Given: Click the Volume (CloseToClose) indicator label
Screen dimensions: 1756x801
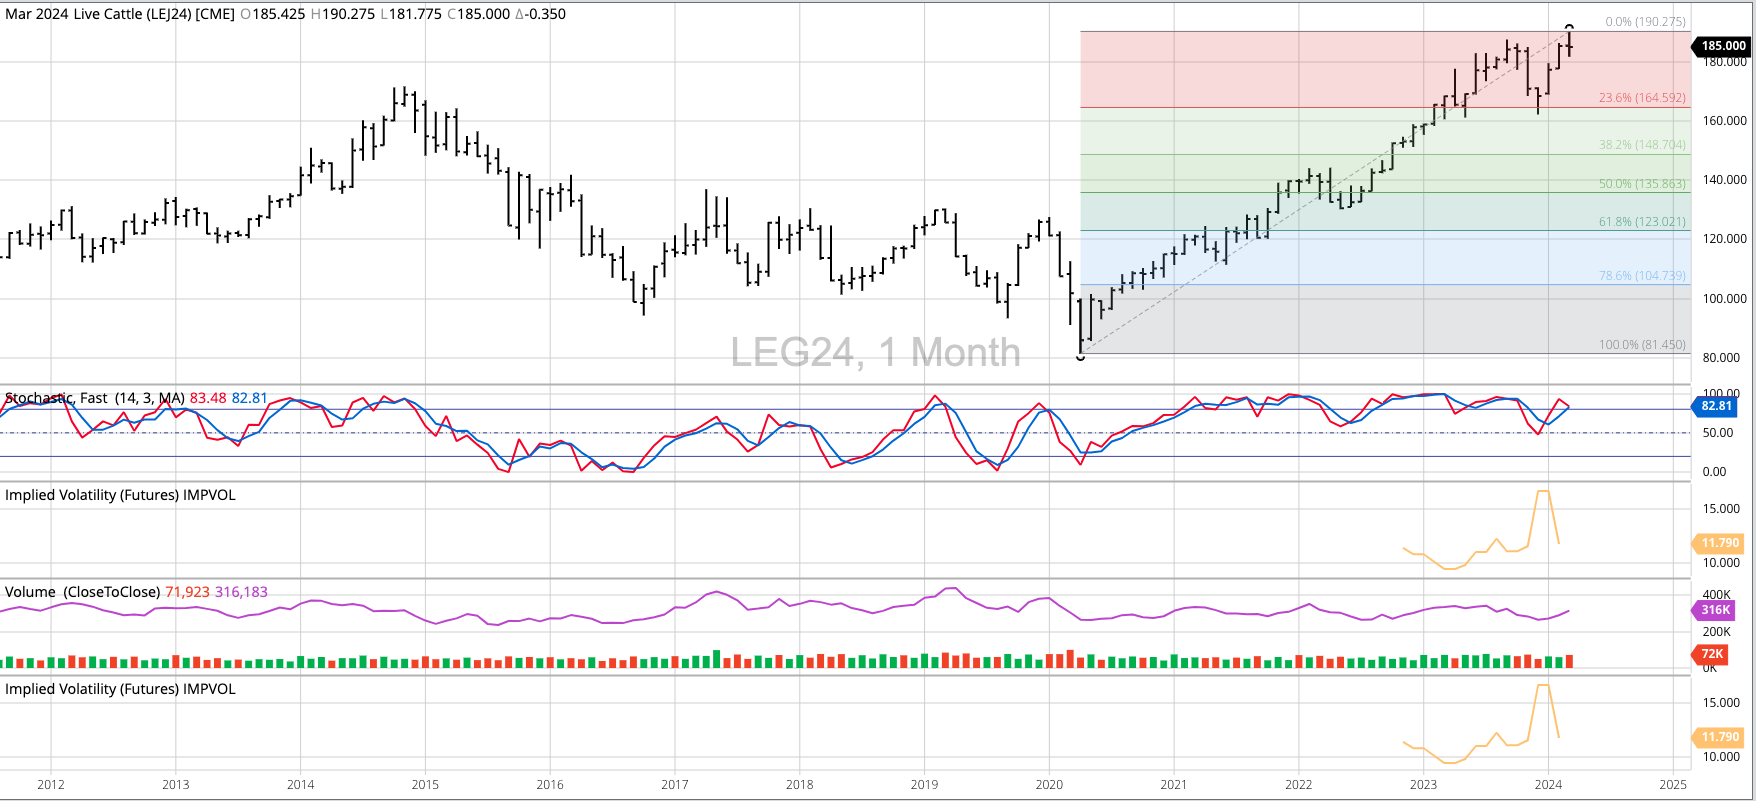Looking at the screenshot, I should click(x=82, y=592).
